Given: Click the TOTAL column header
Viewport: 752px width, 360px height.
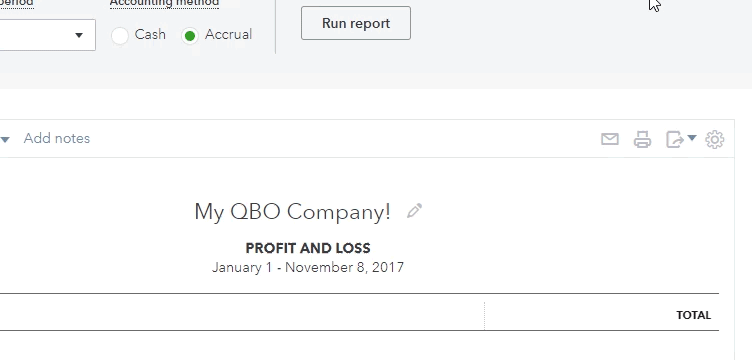Looking at the screenshot, I should [x=693, y=315].
